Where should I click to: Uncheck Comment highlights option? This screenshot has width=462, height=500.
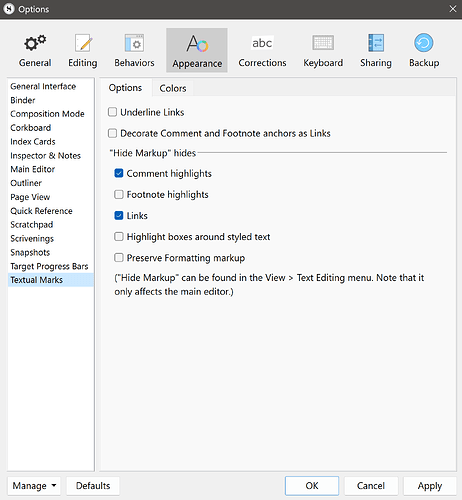coord(119,173)
